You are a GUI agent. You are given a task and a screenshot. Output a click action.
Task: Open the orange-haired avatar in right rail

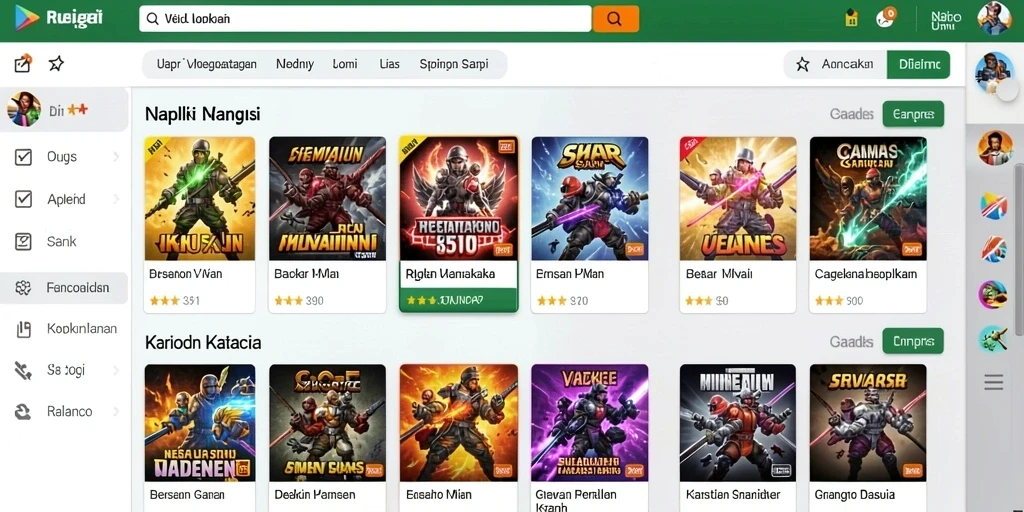(x=995, y=148)
